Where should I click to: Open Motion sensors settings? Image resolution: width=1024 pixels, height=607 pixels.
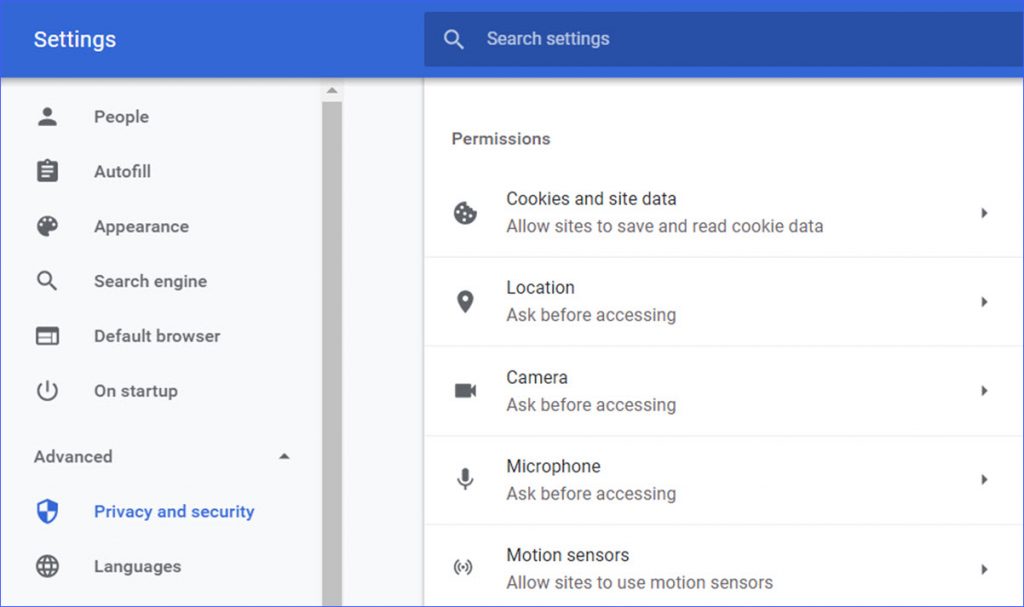(984, 568)
